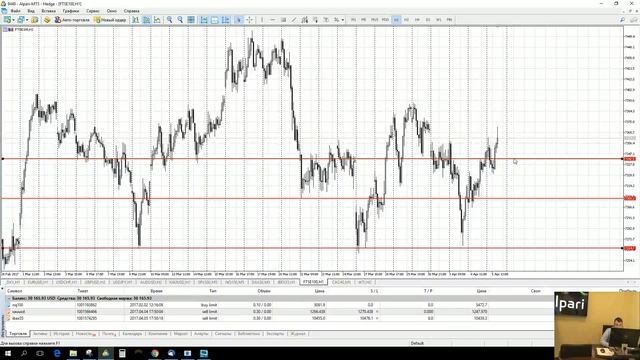Switch chart to line chart

click(x=157, y=20)
